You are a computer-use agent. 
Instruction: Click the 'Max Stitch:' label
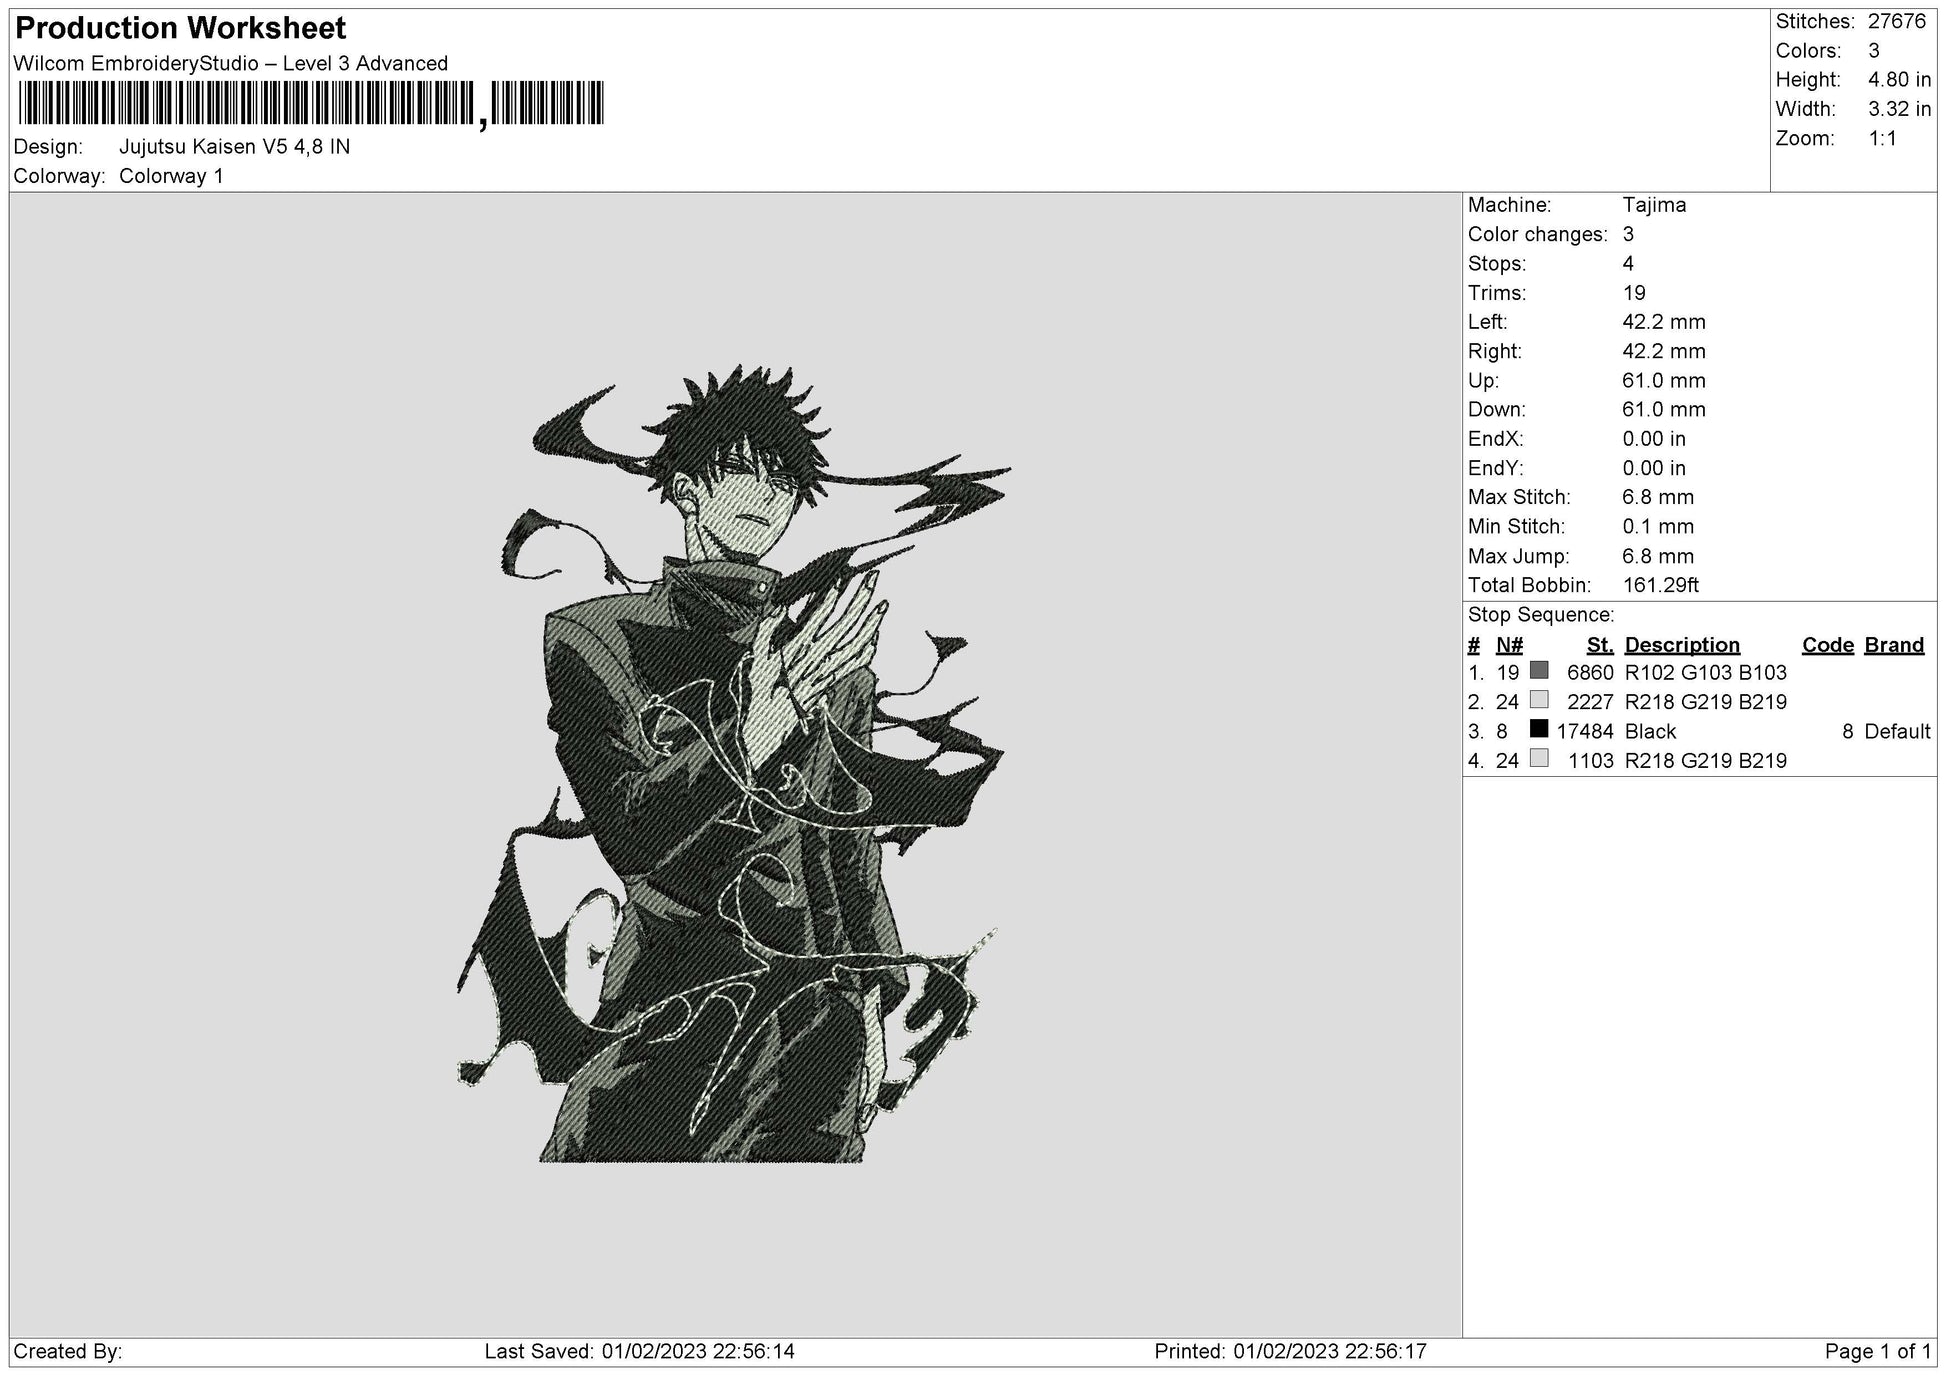point(1519,498)
